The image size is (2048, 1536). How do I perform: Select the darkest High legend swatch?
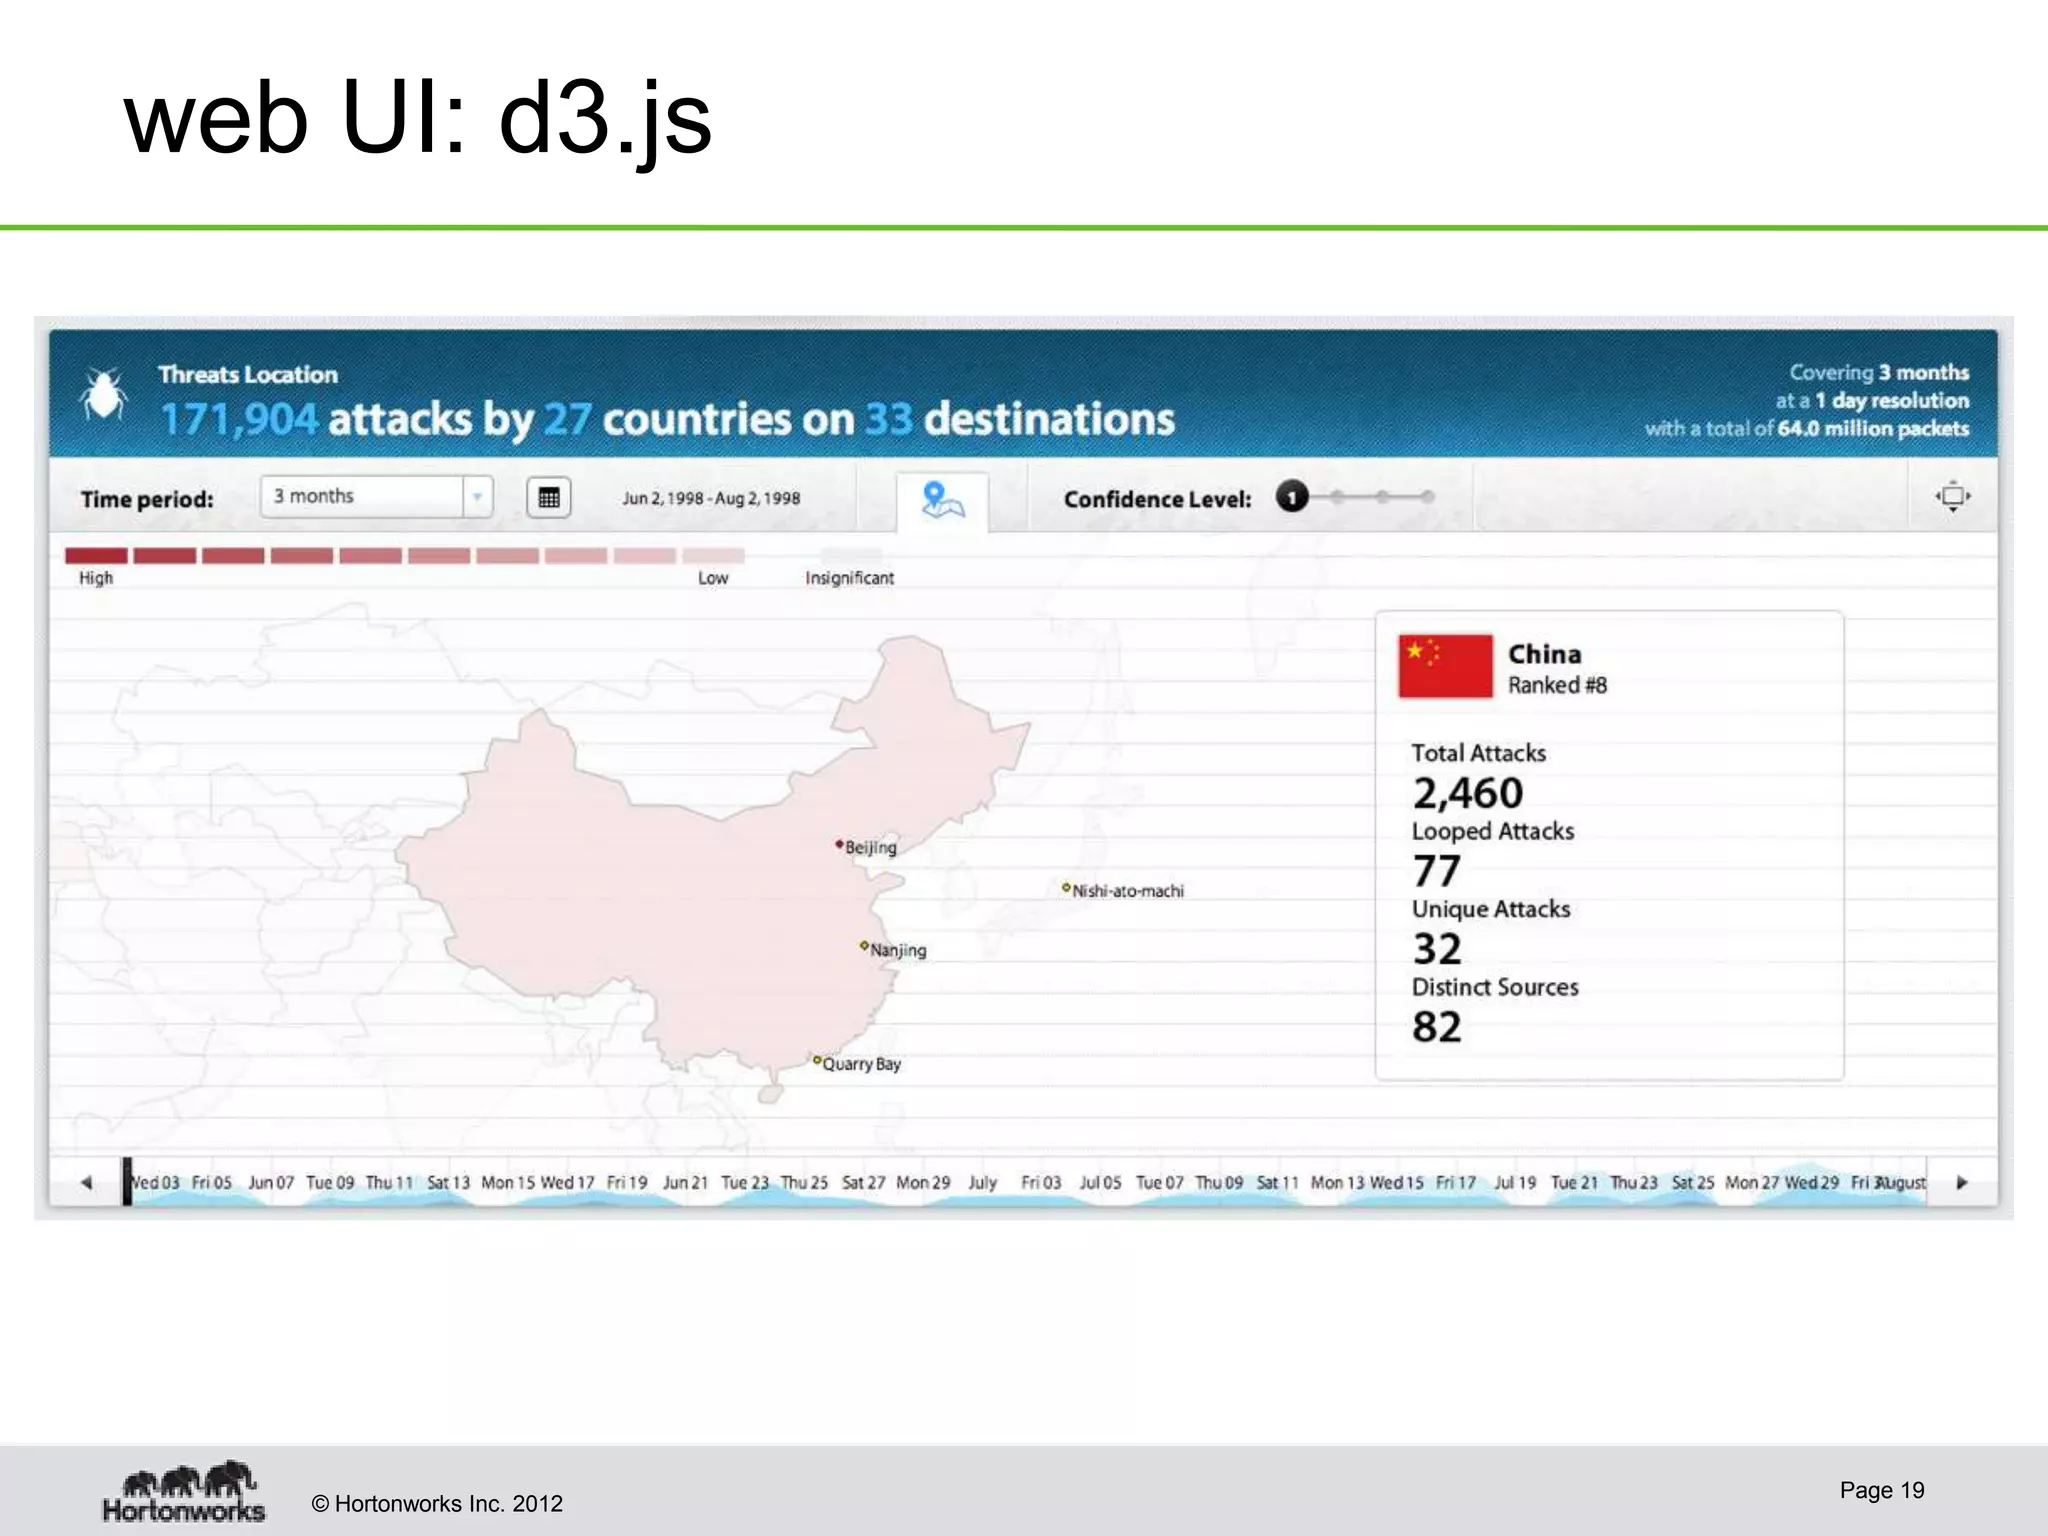pyautogui.click(x=96, y=555)
